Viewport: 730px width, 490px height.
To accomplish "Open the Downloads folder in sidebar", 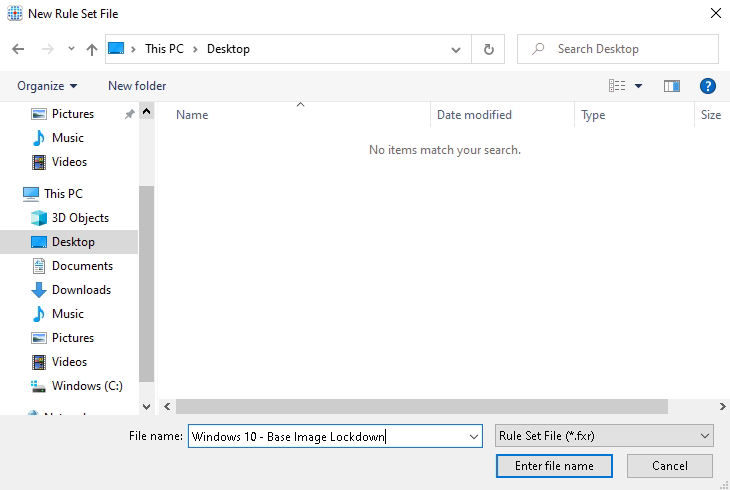I will [x=81, y=290].
